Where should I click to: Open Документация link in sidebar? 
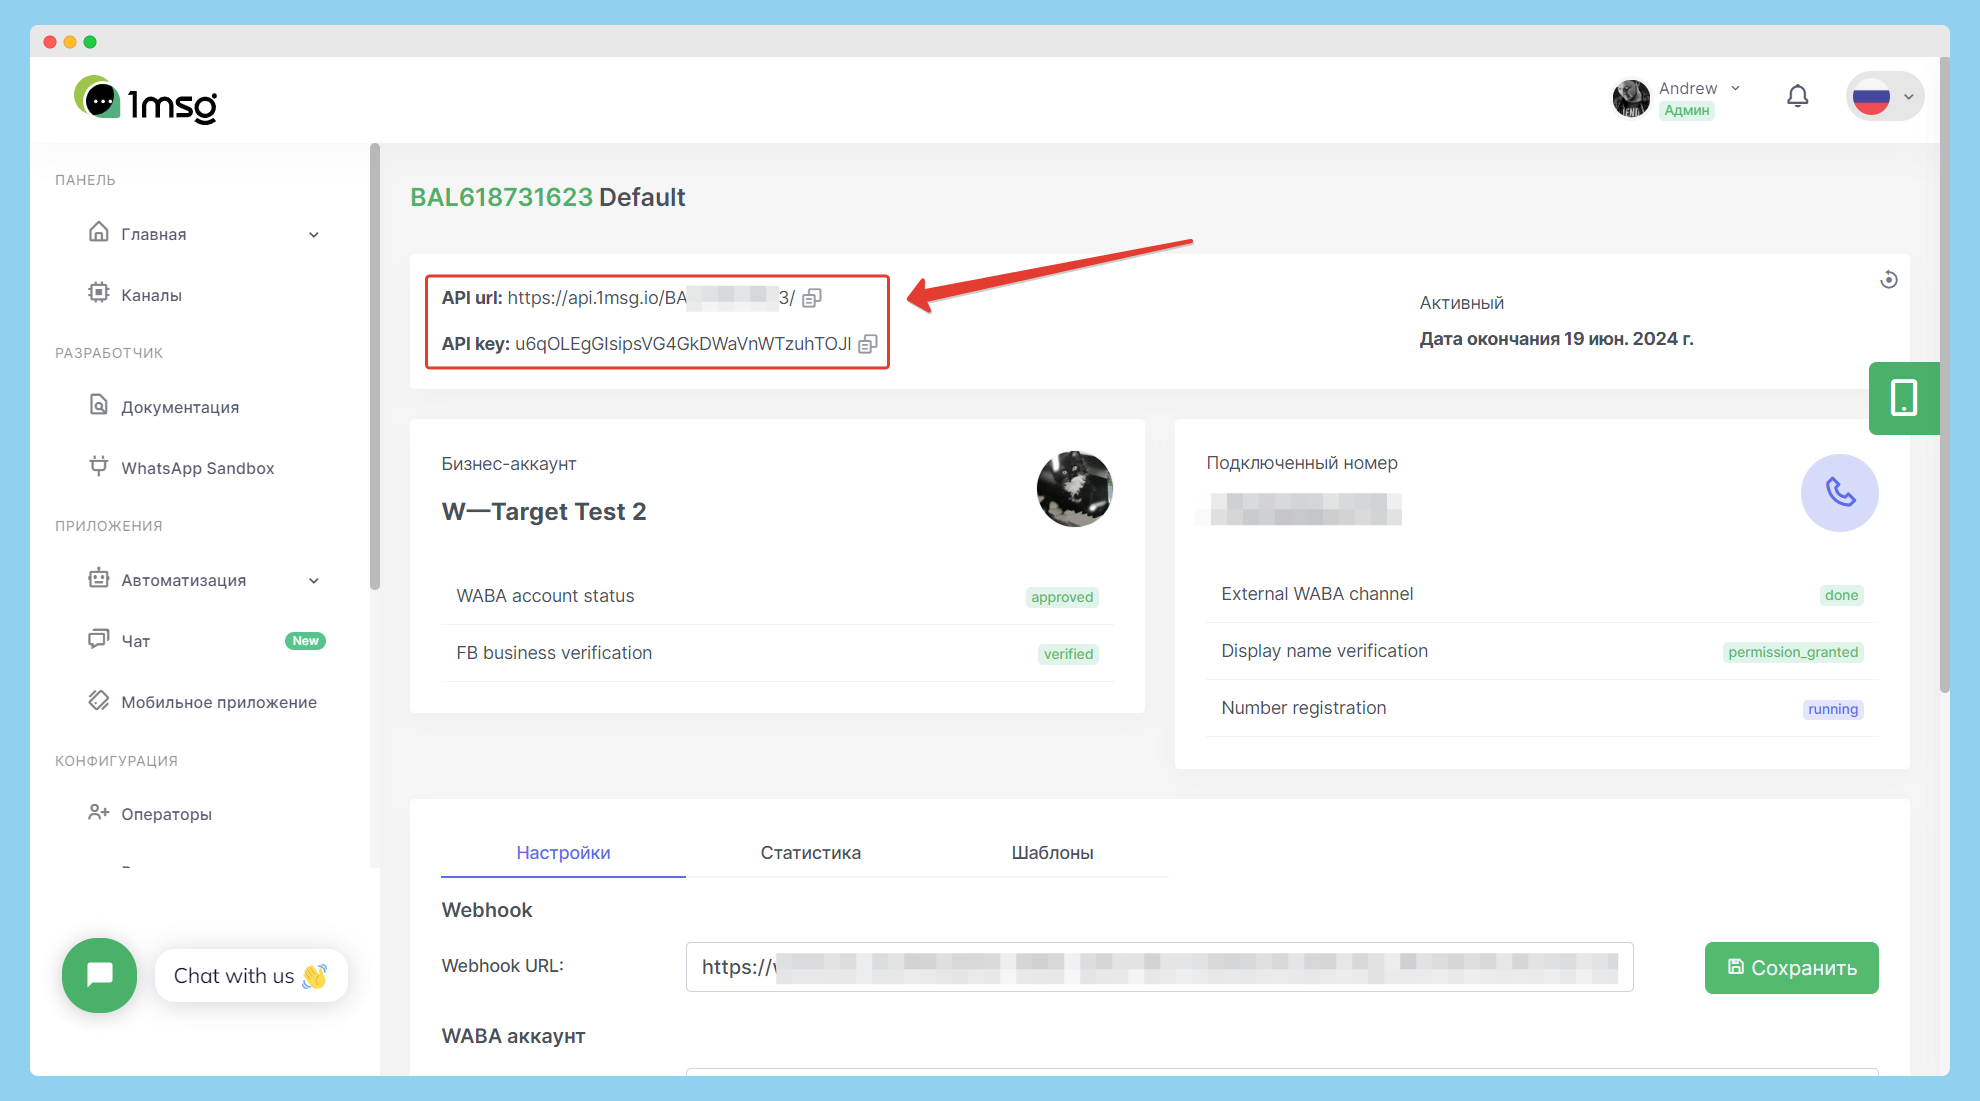(x=180, y=407)
